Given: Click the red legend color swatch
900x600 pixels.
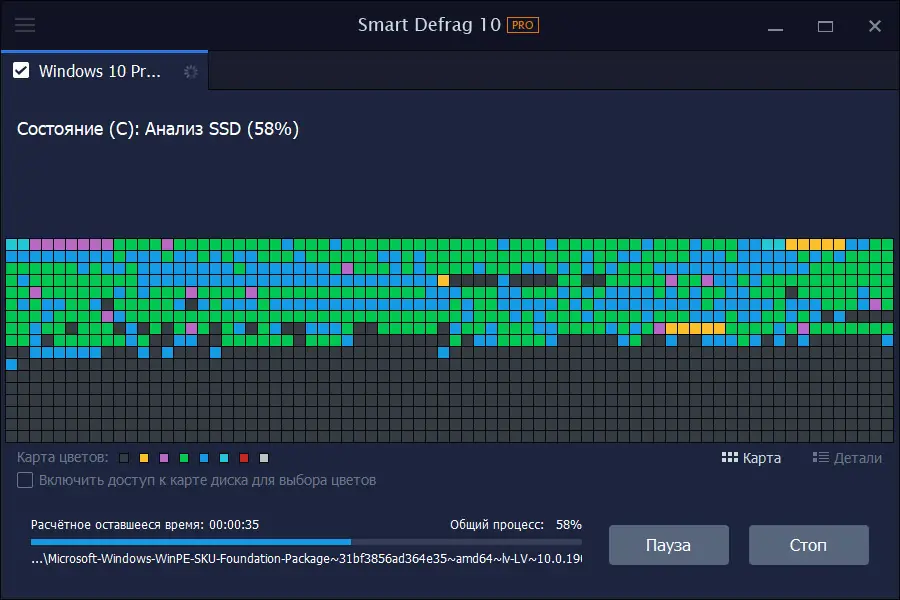Looking at the screenshot, I should (x=244, y=458).
